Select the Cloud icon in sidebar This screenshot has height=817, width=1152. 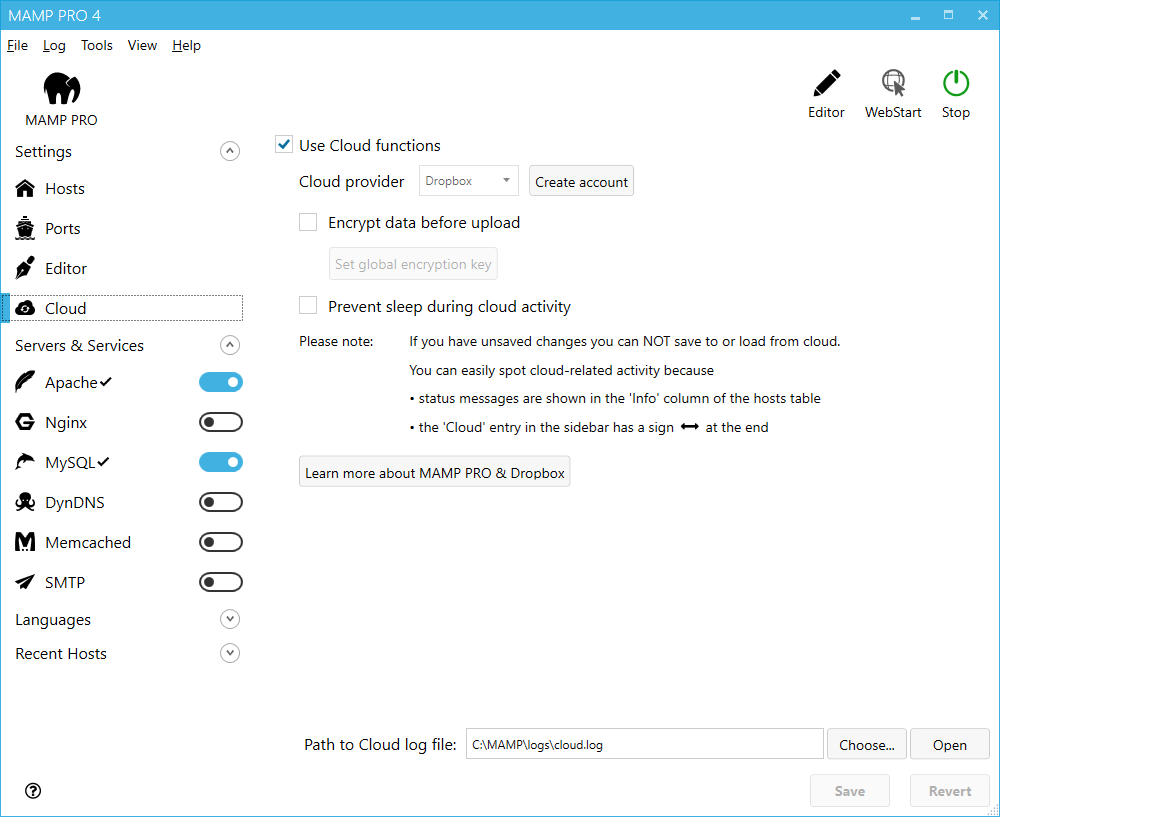click(x=25, y=309)
